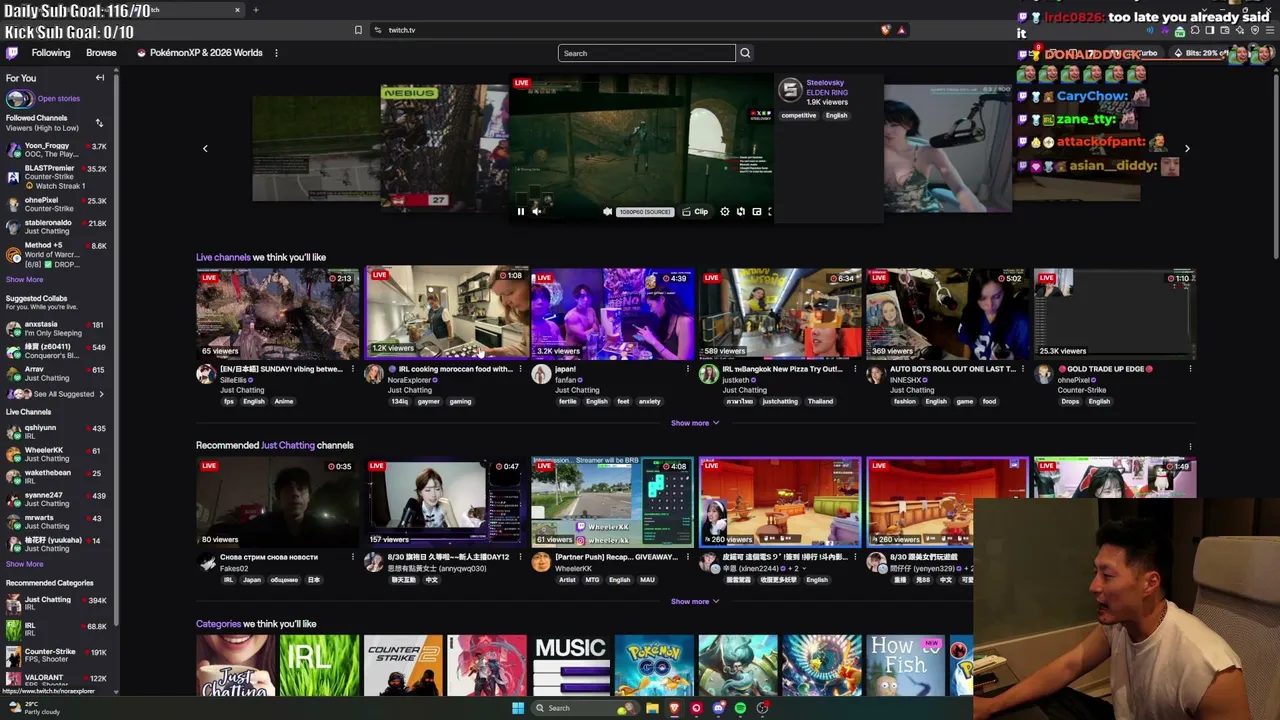The height and width of the screenshot is (720, 1280).
Task: Open options for the fanfan stream card
Action: point(687,369)
